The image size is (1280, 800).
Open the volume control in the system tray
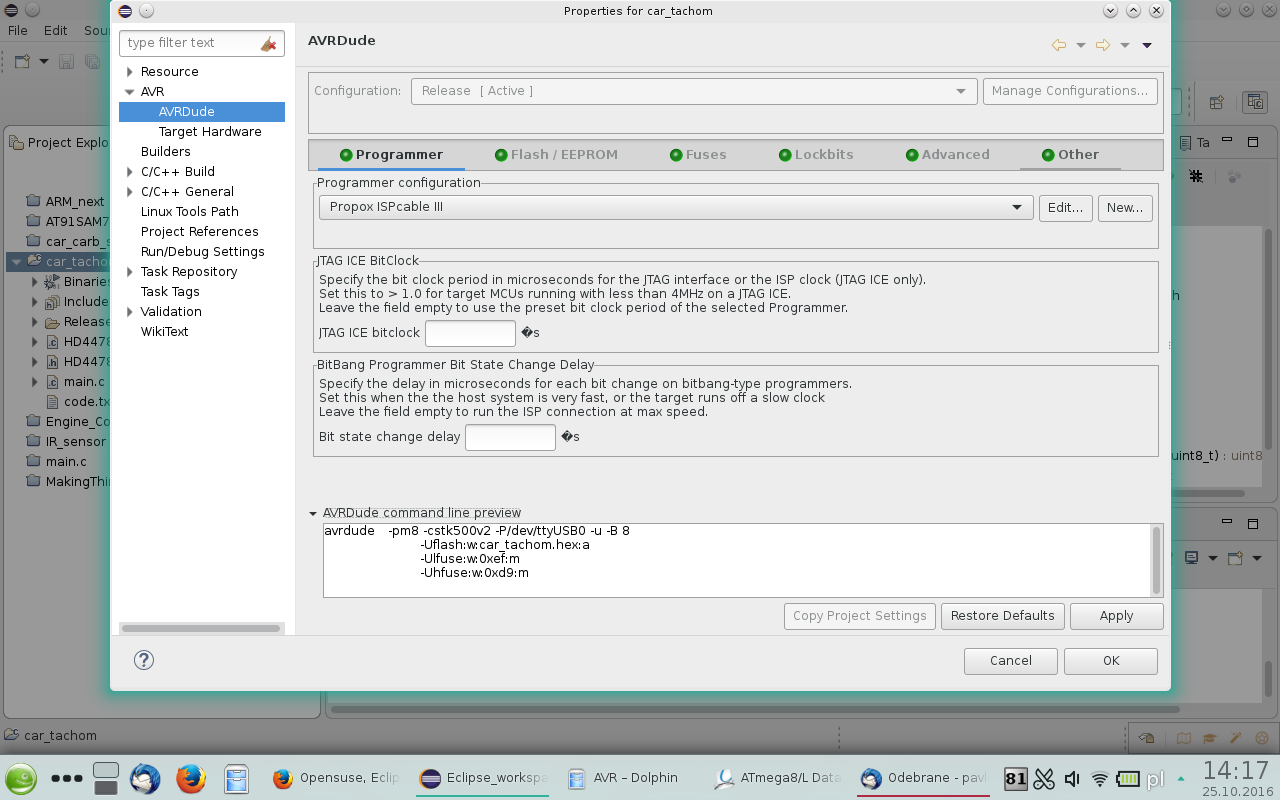coord(1072,779)
